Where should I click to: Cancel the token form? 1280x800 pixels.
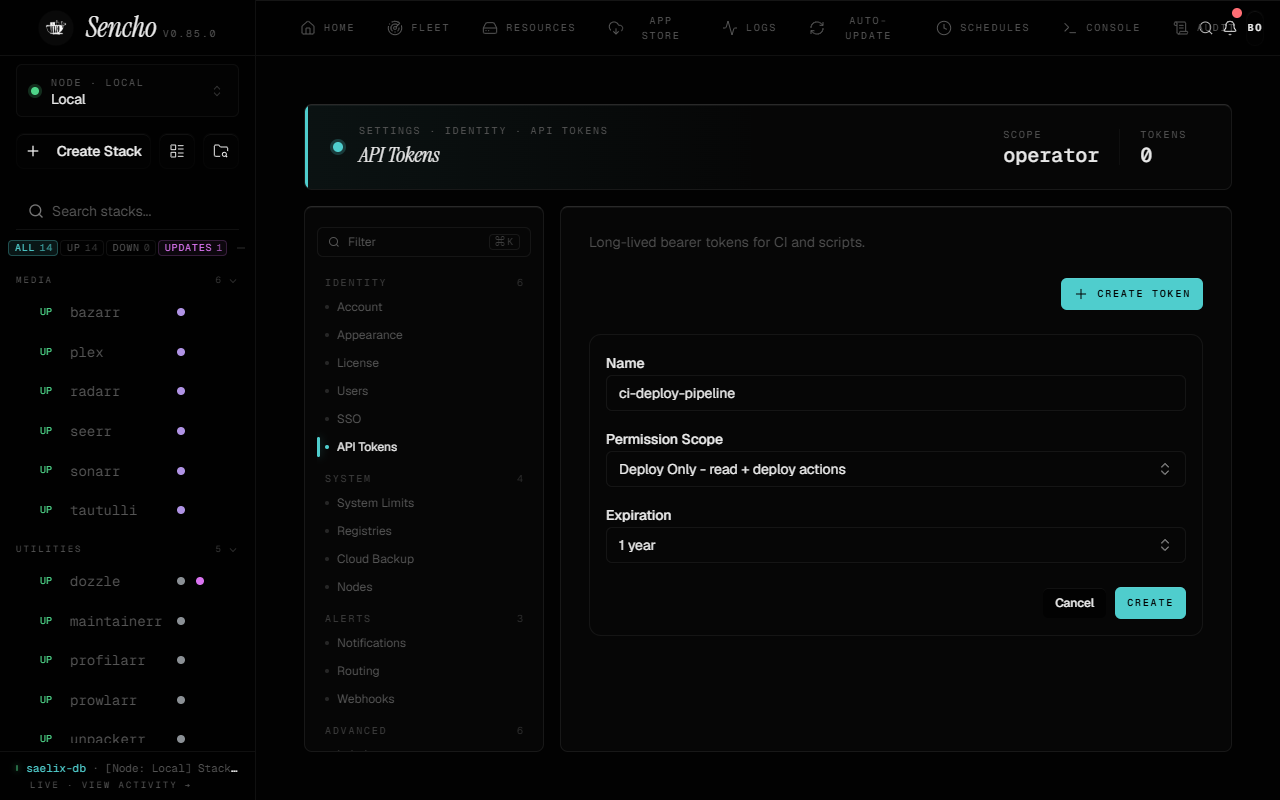point(1075,603)
